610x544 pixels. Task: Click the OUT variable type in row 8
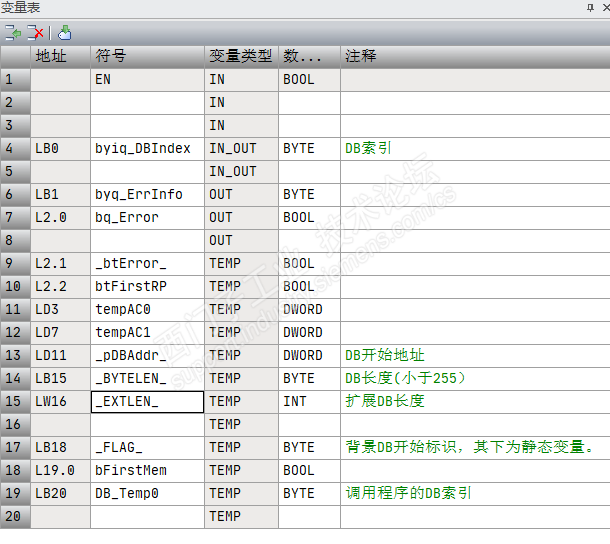[241, 241]
